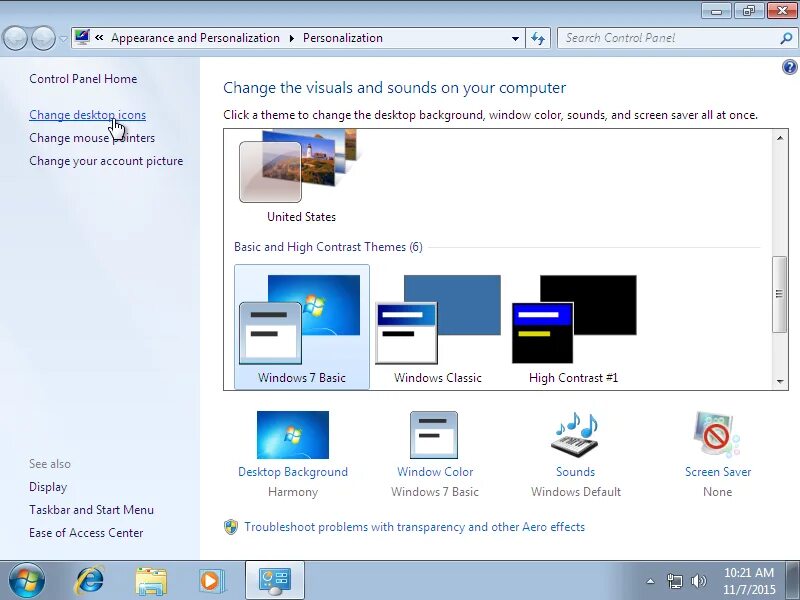The width and height of the screenshot is (800, 600).
Task: Expand arrow after Appearance and Personalization
Action: coord(292,38)
